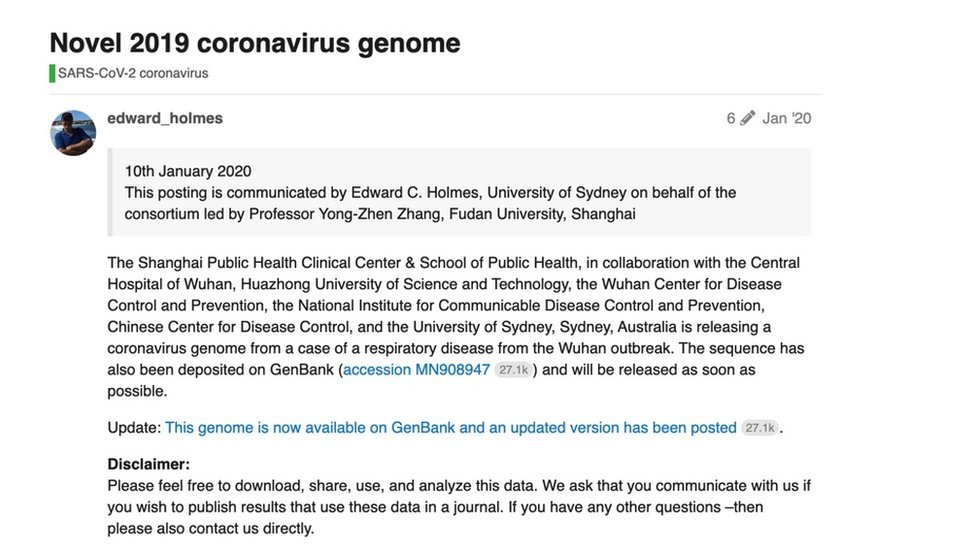The image size is (976, 549).
Task: Open the SARS-CoV-2 coronavirus category
Action: (x=133, y=73)
